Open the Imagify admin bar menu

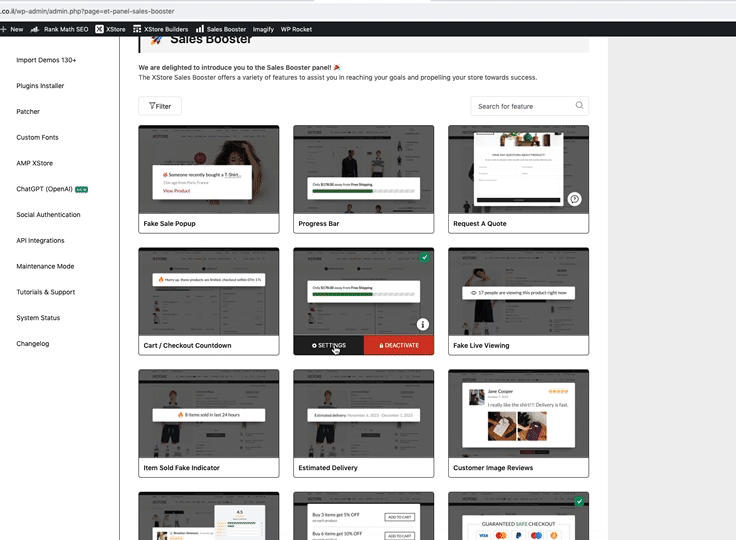click(x=263, y=29)
